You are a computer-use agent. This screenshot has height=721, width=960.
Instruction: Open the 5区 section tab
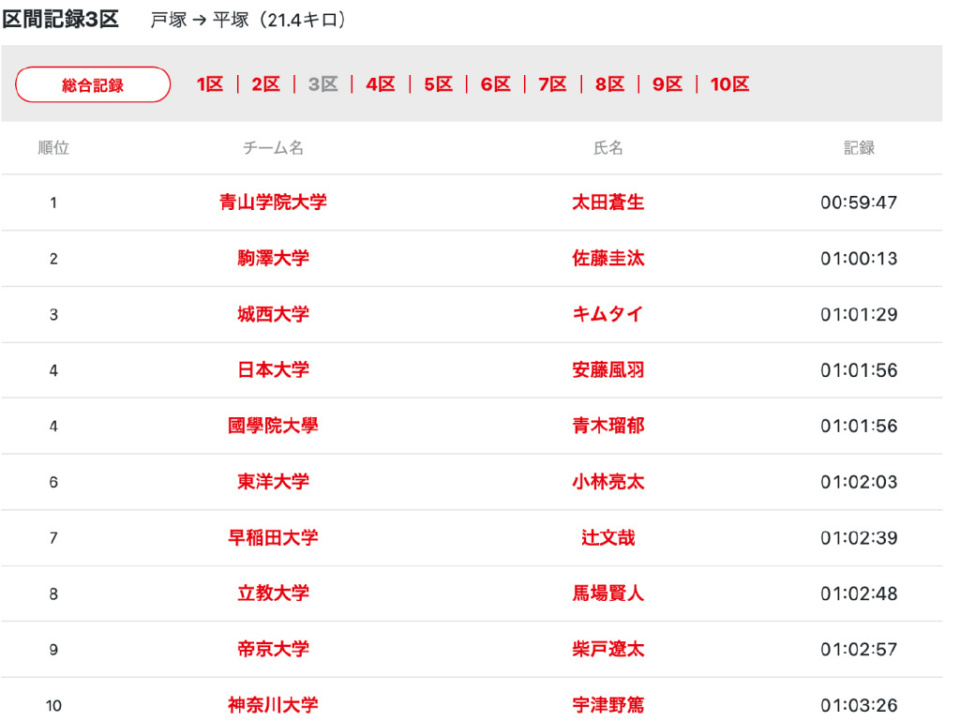coord(438,85)
